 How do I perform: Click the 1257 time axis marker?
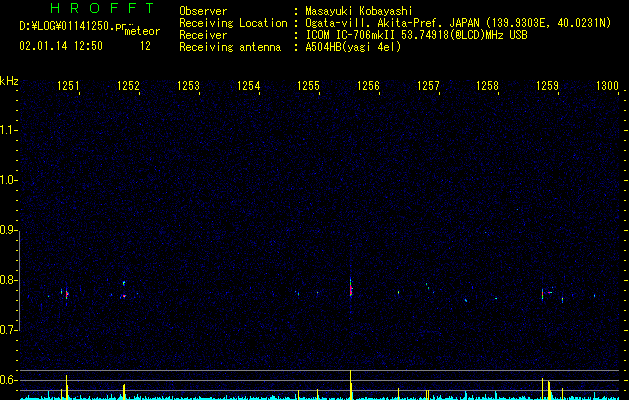tap(428, 86)
